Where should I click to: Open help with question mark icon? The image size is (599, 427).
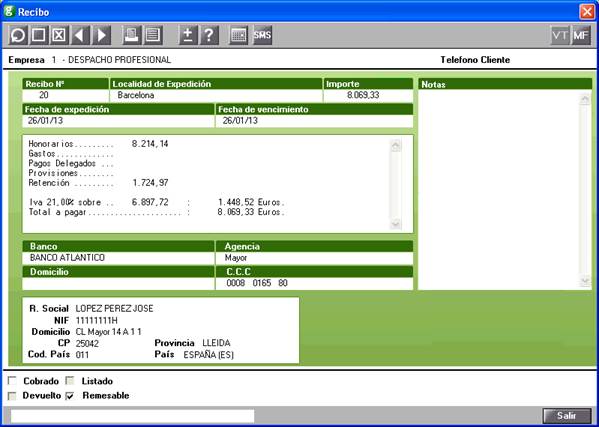point(209,36)
